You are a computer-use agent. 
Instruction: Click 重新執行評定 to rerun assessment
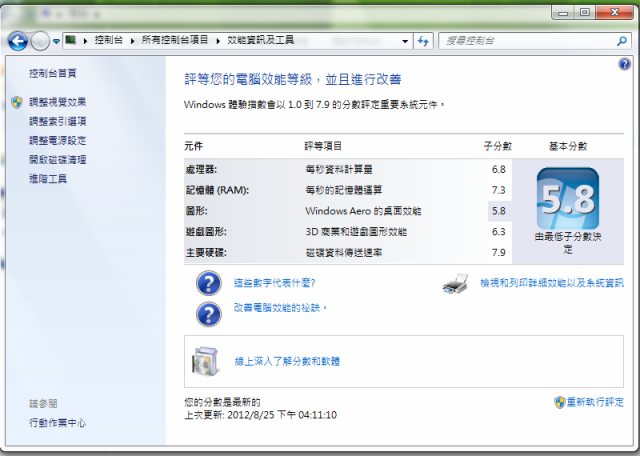coord(595,402)
